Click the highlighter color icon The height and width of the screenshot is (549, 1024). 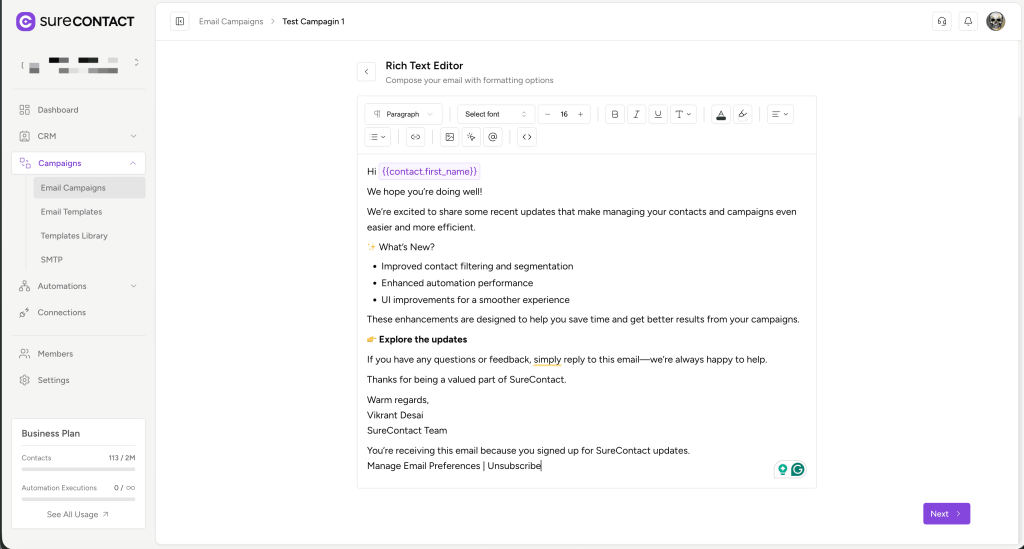(x=742, y=114)
